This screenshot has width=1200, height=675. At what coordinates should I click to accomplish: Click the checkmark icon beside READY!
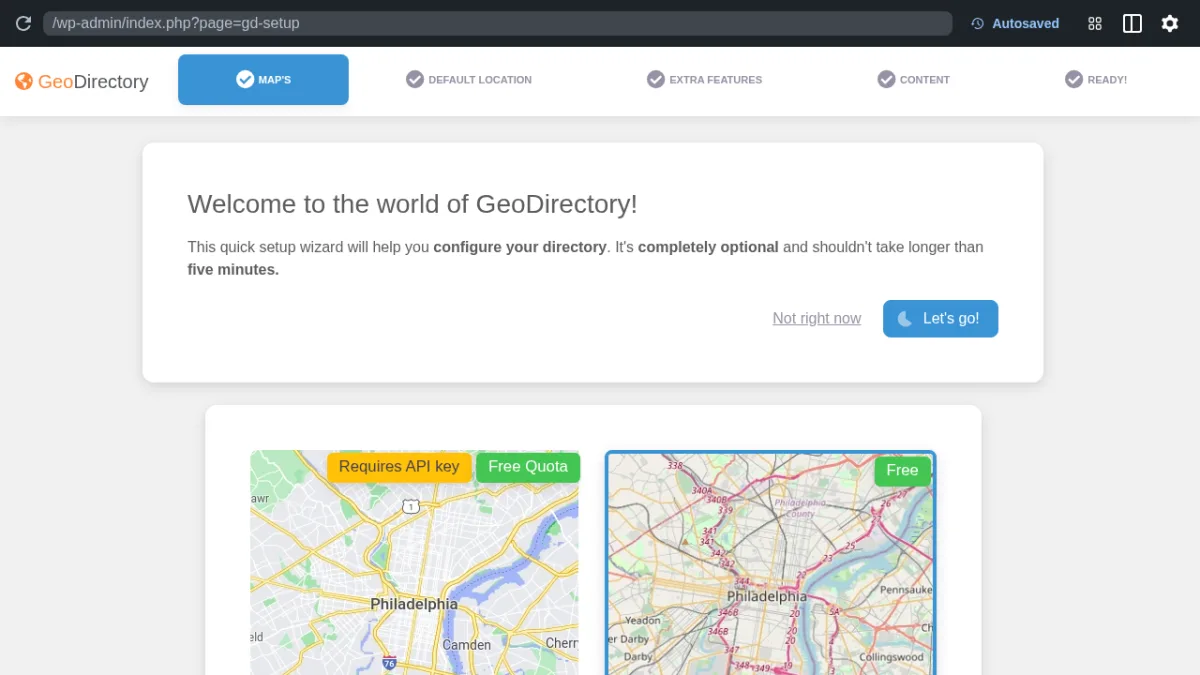[x=1074, y=79]
